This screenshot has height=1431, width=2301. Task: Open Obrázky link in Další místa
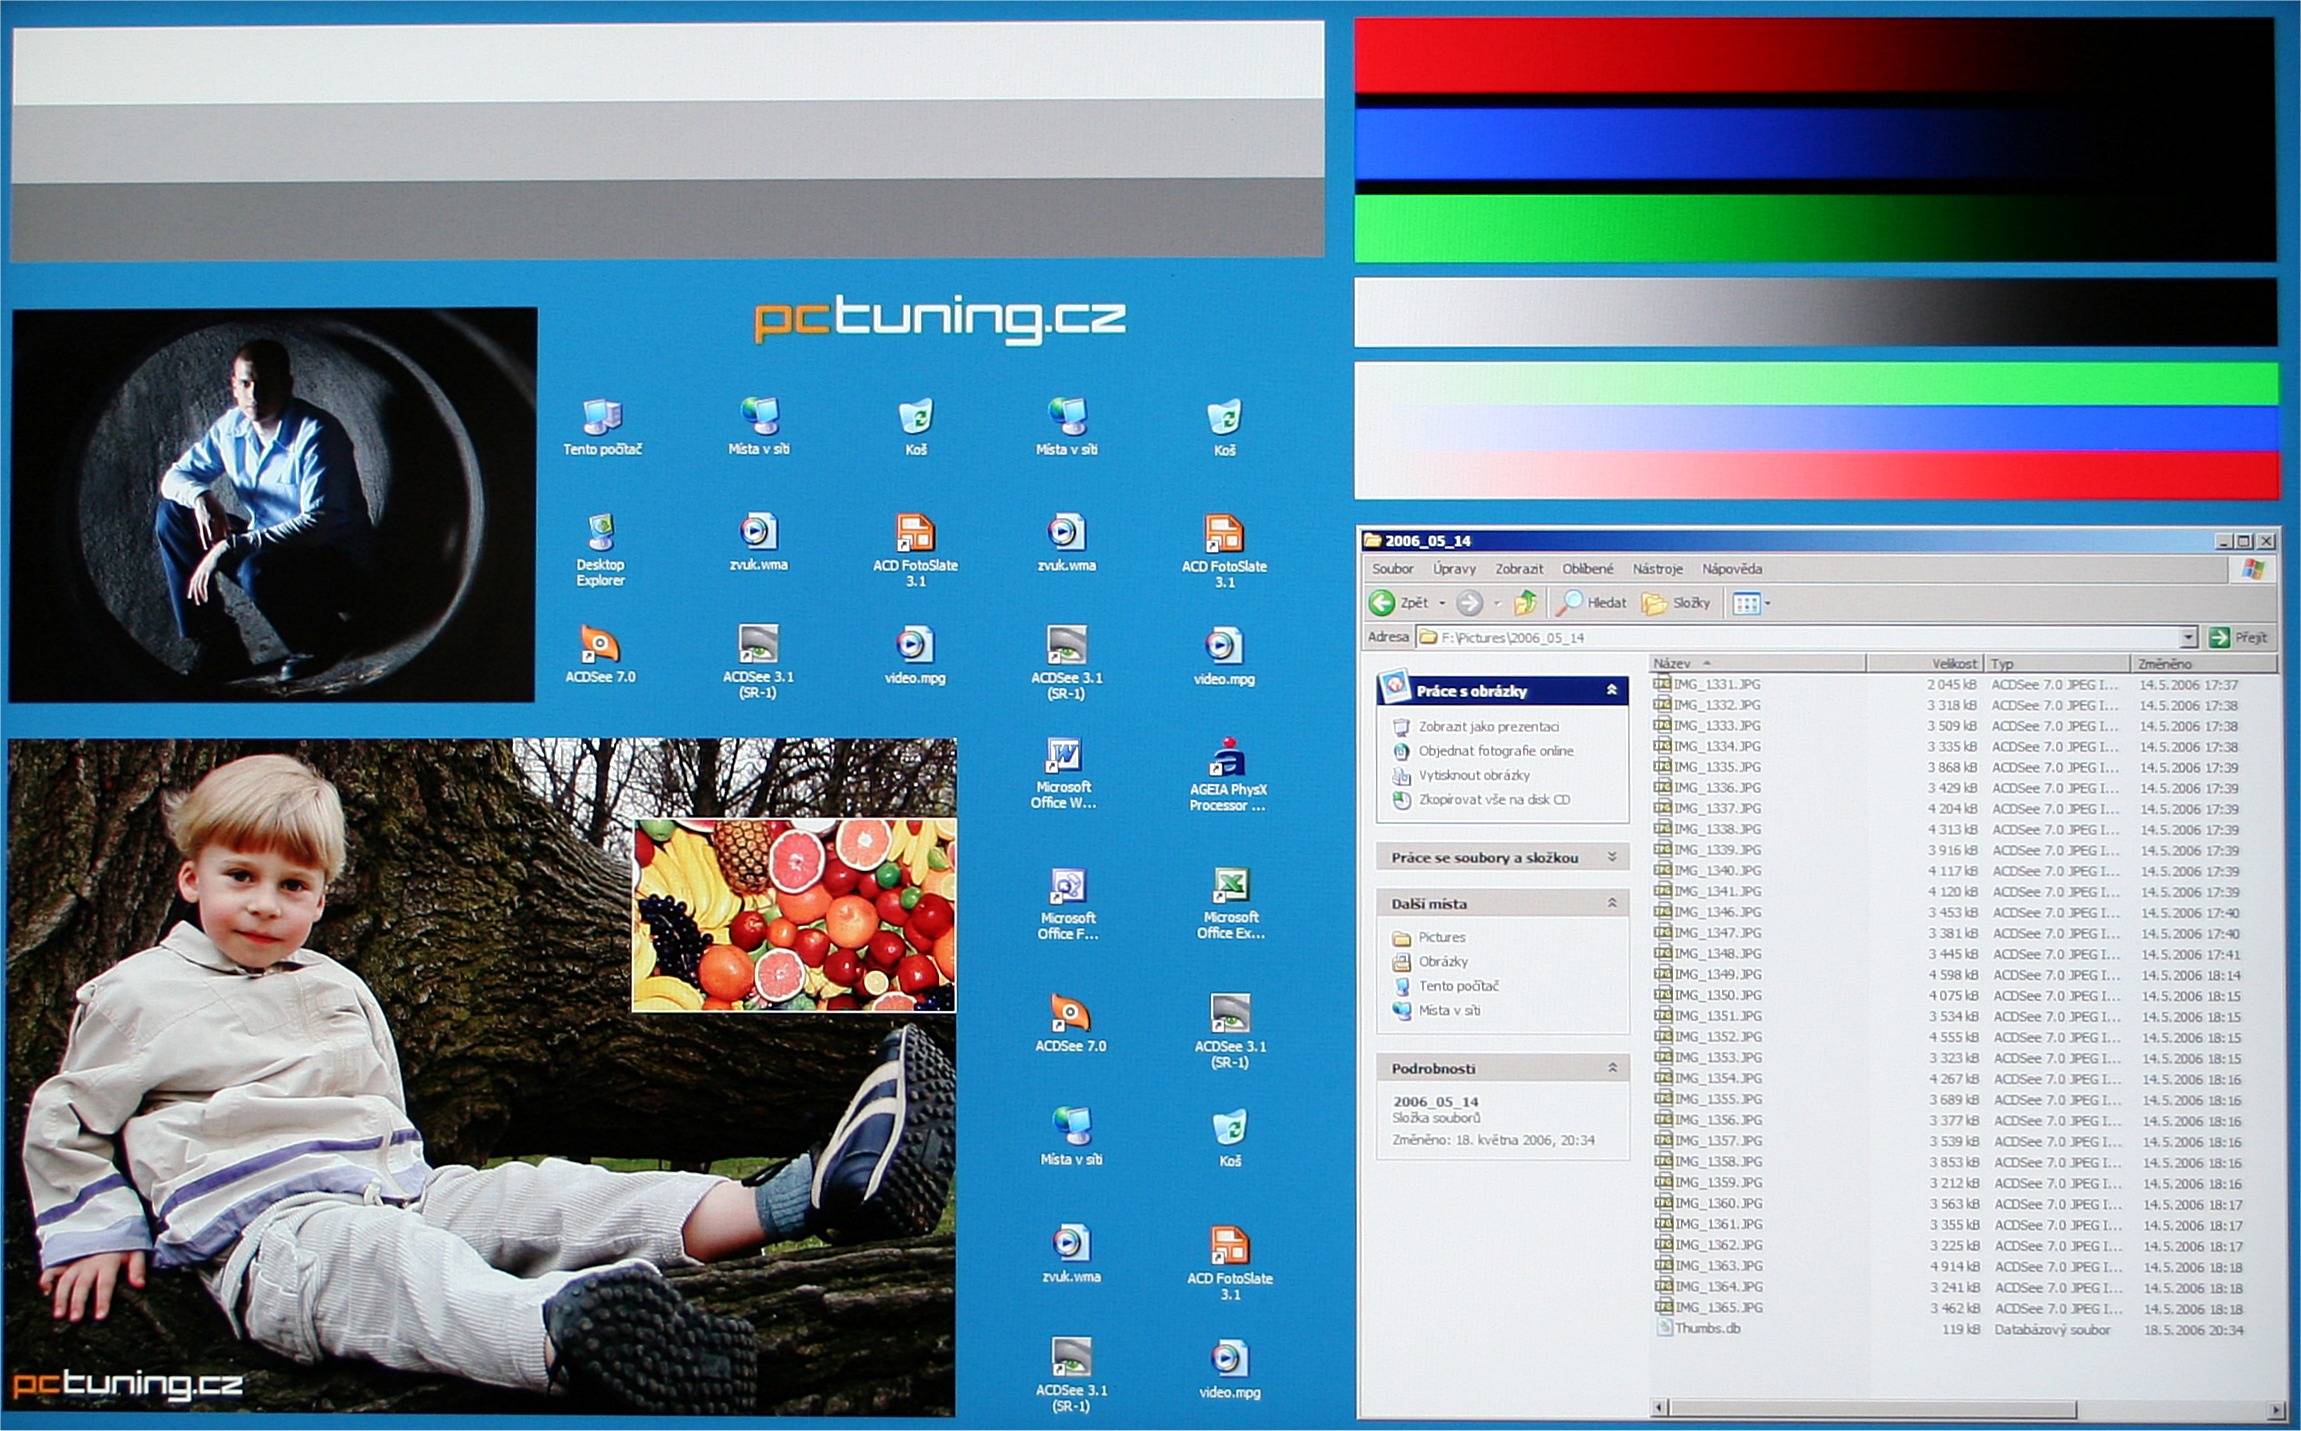(x=1443, y=961)
